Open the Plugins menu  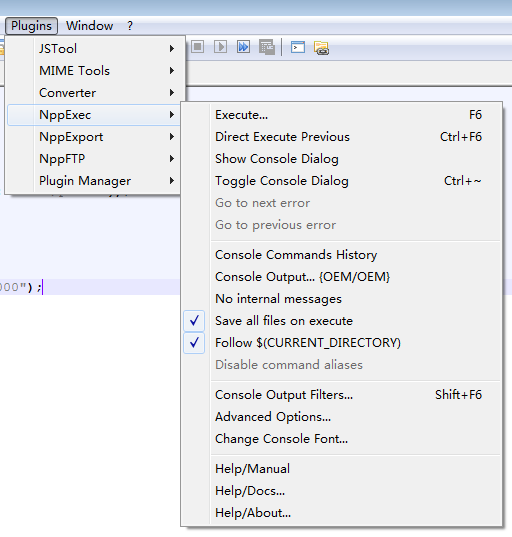(x=31, y=26)
